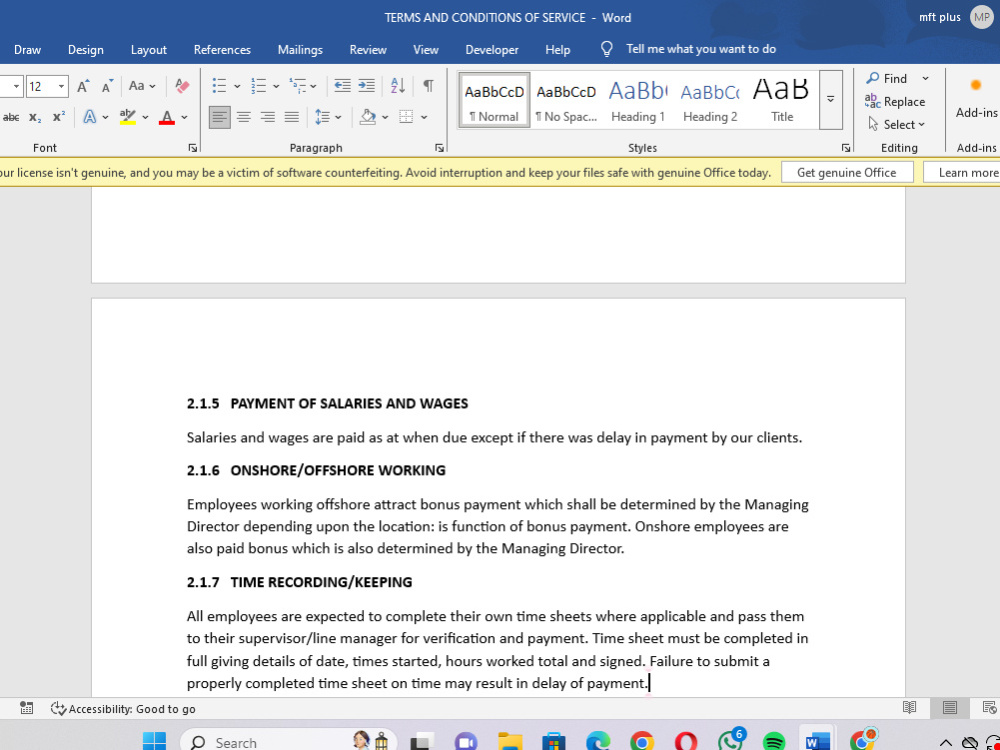This screenshot has width=1000, height=750.
Task: Expand font color dropdown arrow
Action: point(184,117)
